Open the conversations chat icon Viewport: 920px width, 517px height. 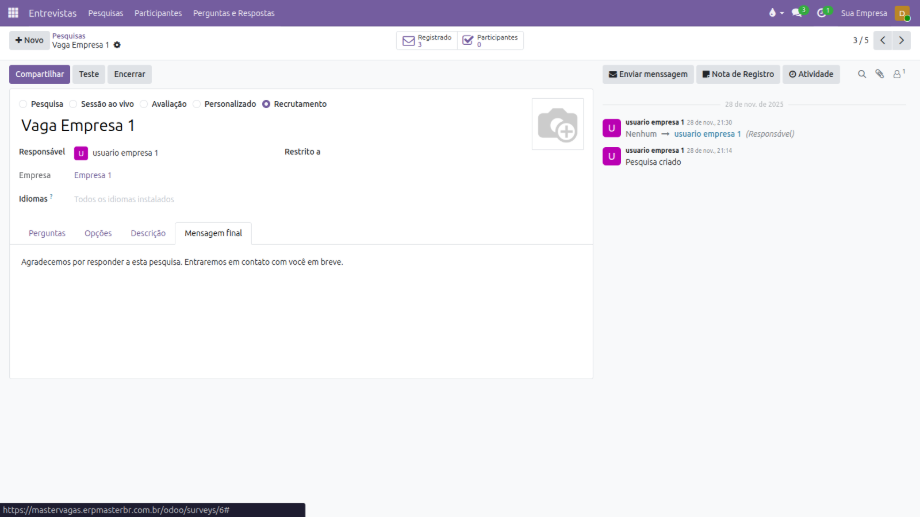[x=797, y=13]
